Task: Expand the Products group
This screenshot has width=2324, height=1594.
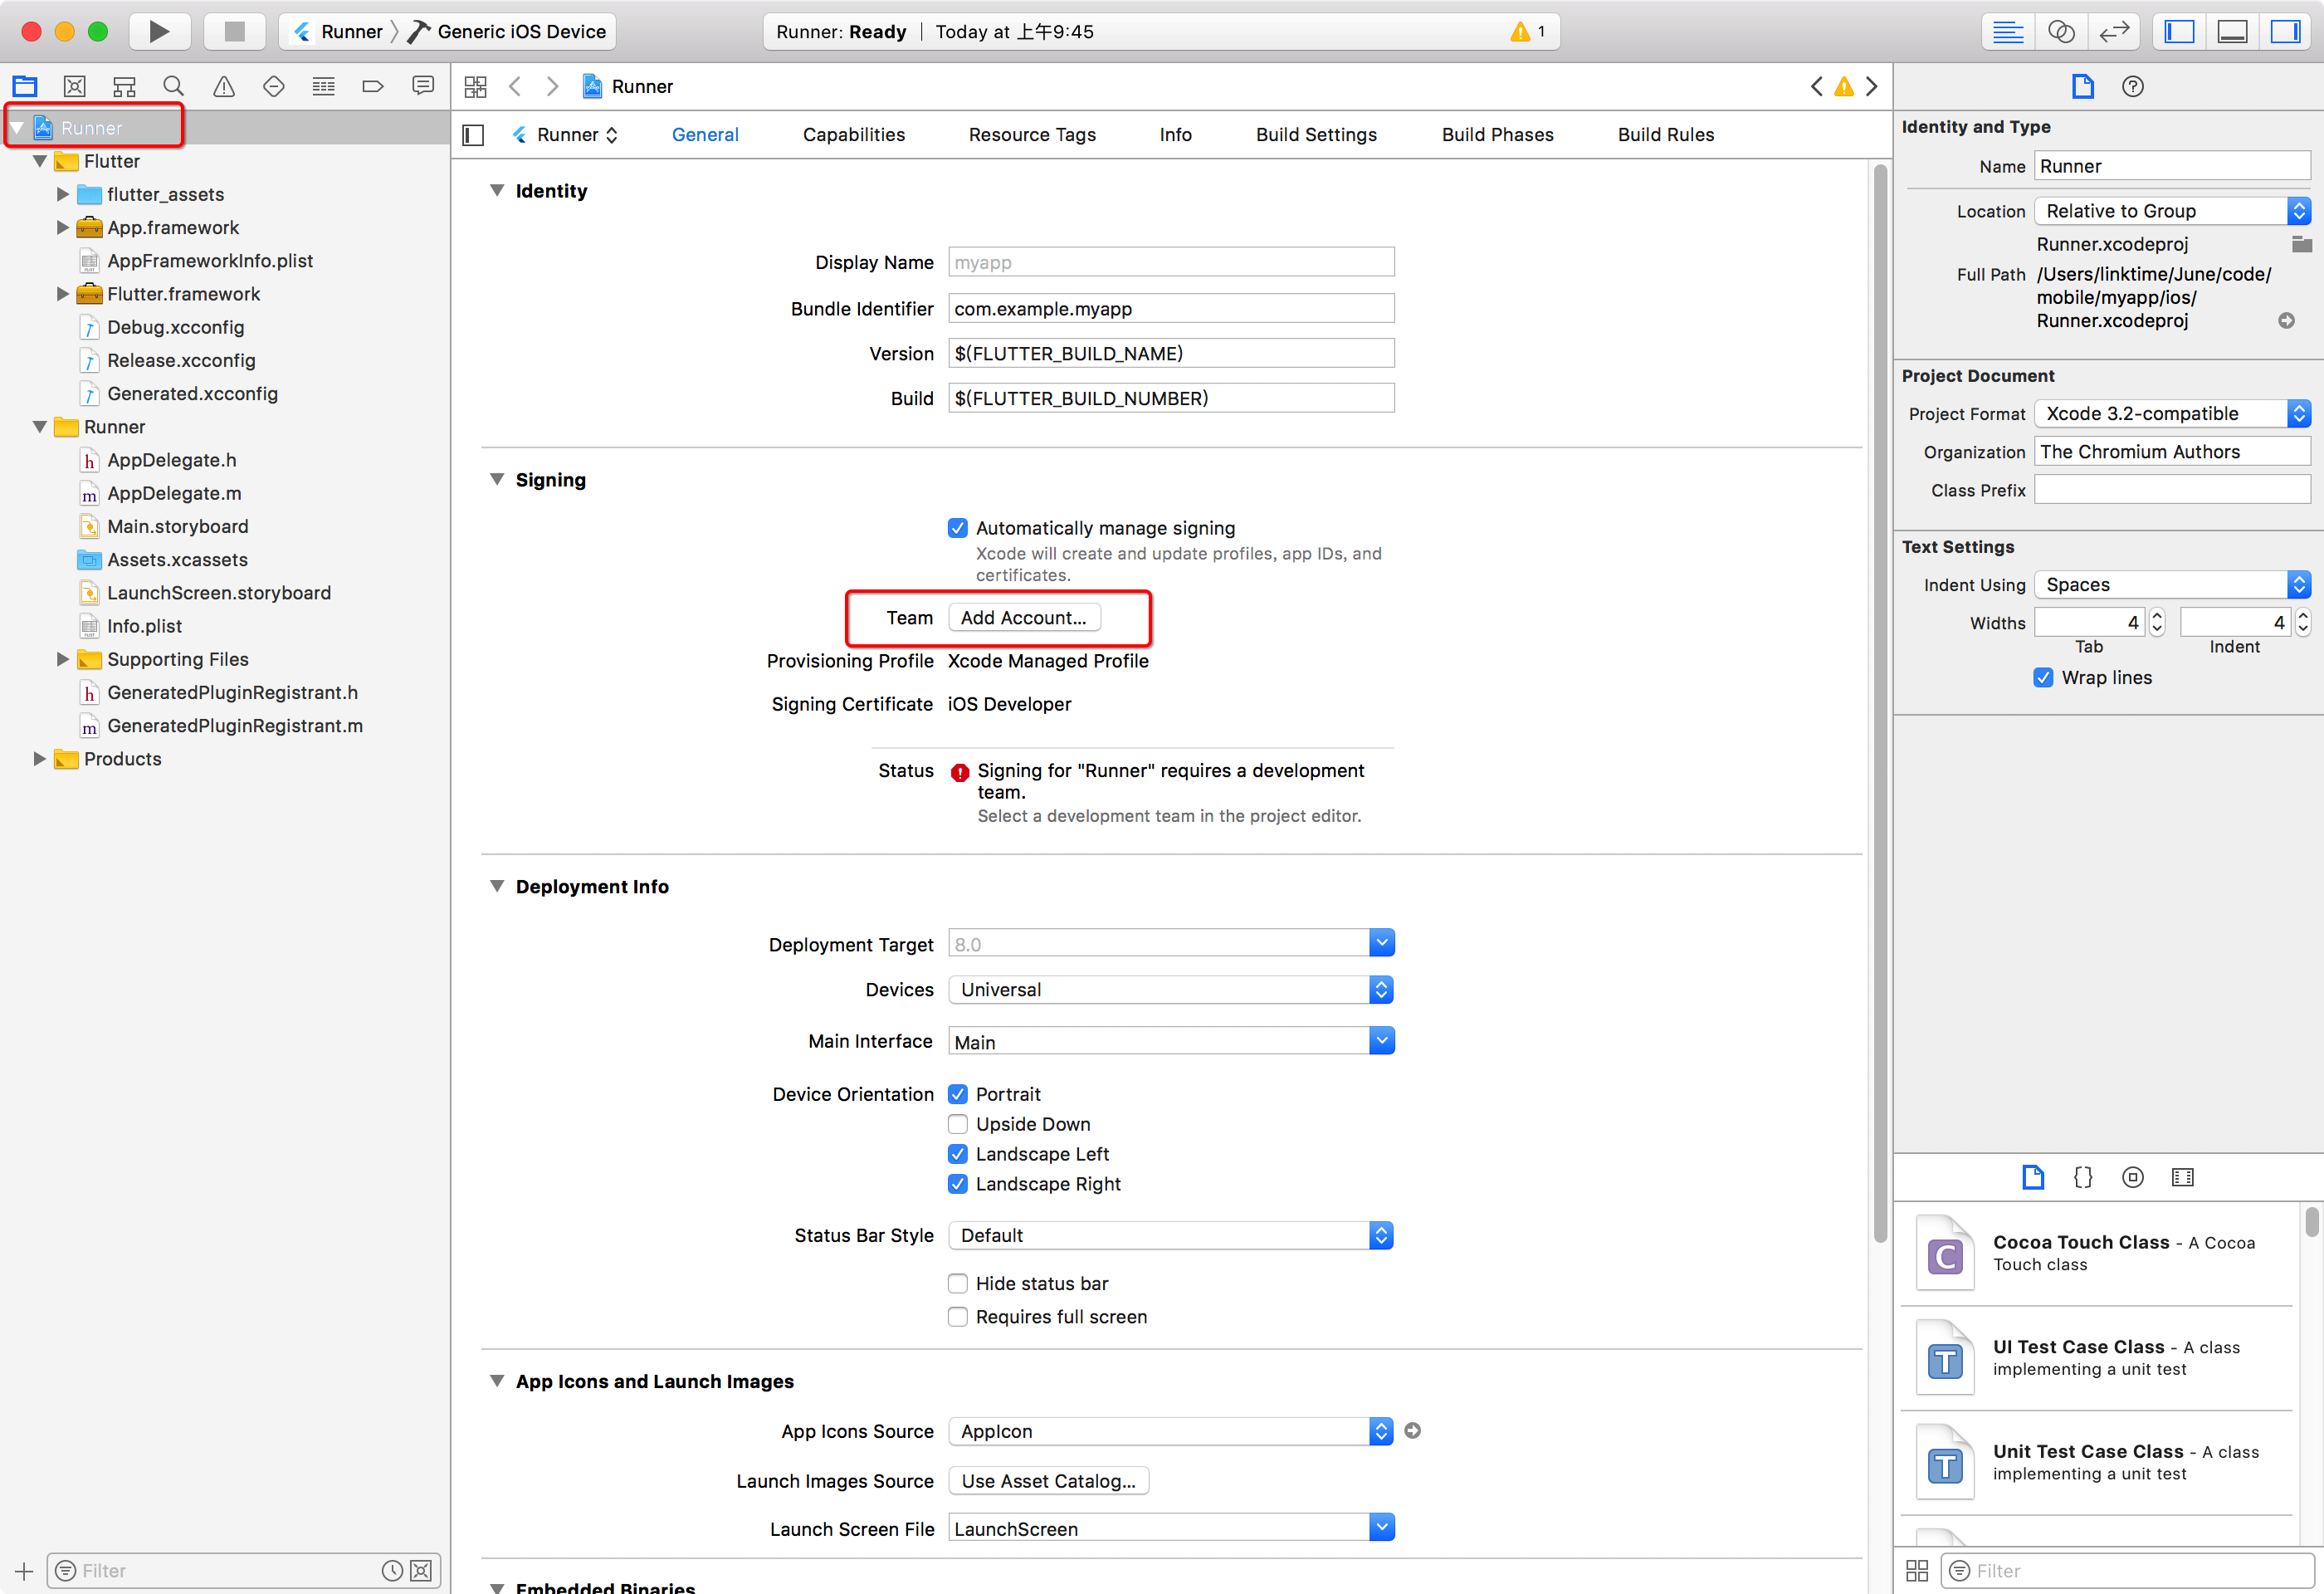Action: pos(40,759)
